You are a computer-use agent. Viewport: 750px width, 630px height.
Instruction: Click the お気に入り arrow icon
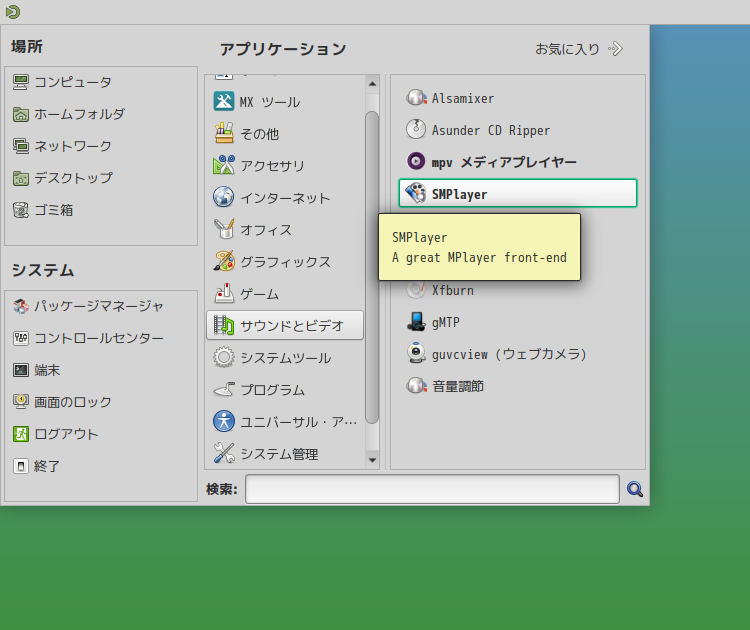615,49
